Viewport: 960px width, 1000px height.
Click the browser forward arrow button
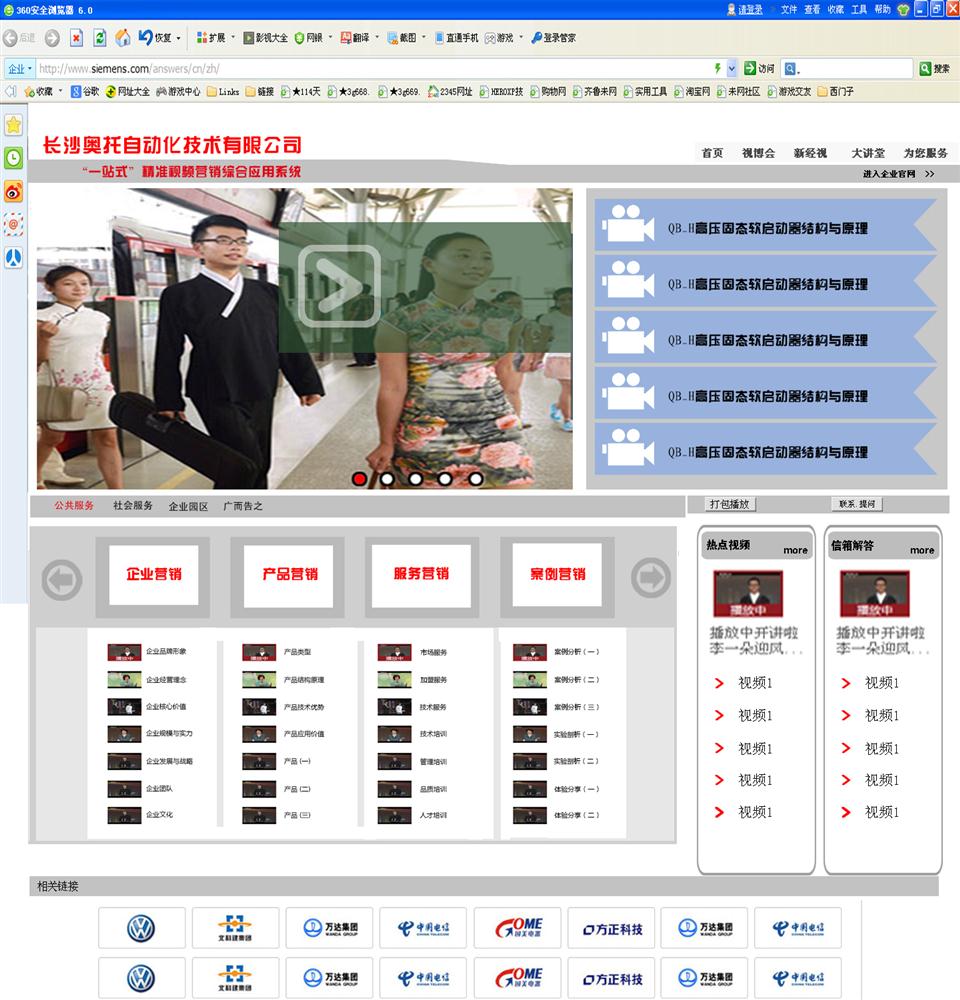click(52, 38)
